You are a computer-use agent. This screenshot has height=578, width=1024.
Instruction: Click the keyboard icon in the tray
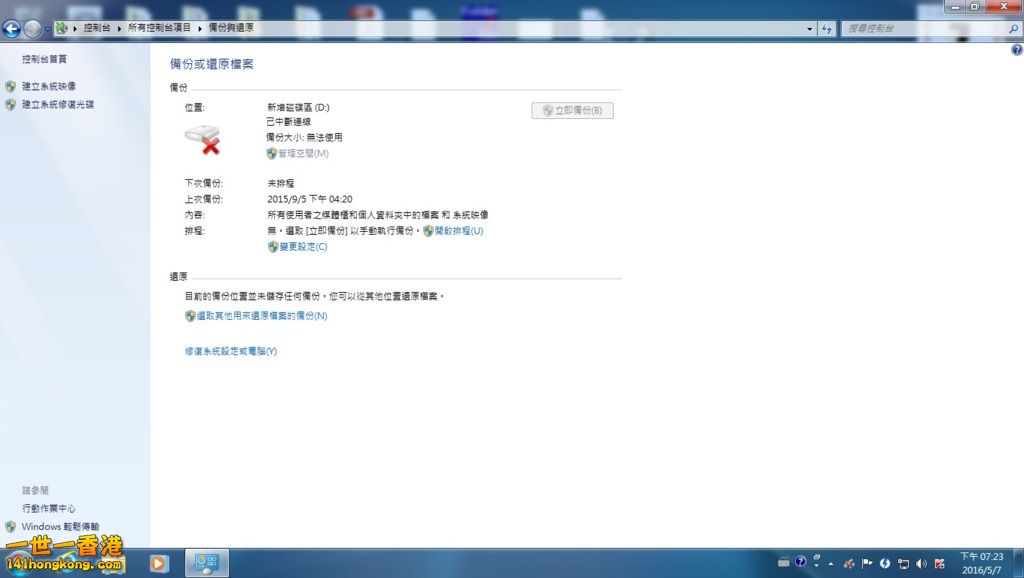pyautogui.click(x=784, y=562)
